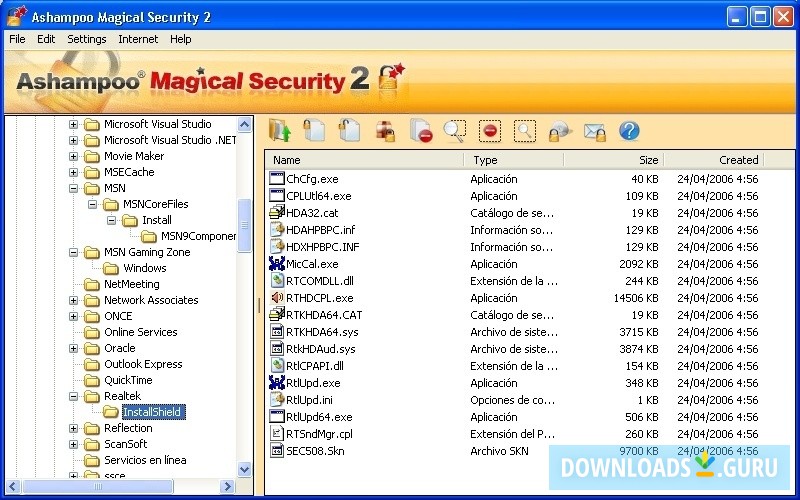Click the SEC508.Skn file icon

tap(277, 451)
